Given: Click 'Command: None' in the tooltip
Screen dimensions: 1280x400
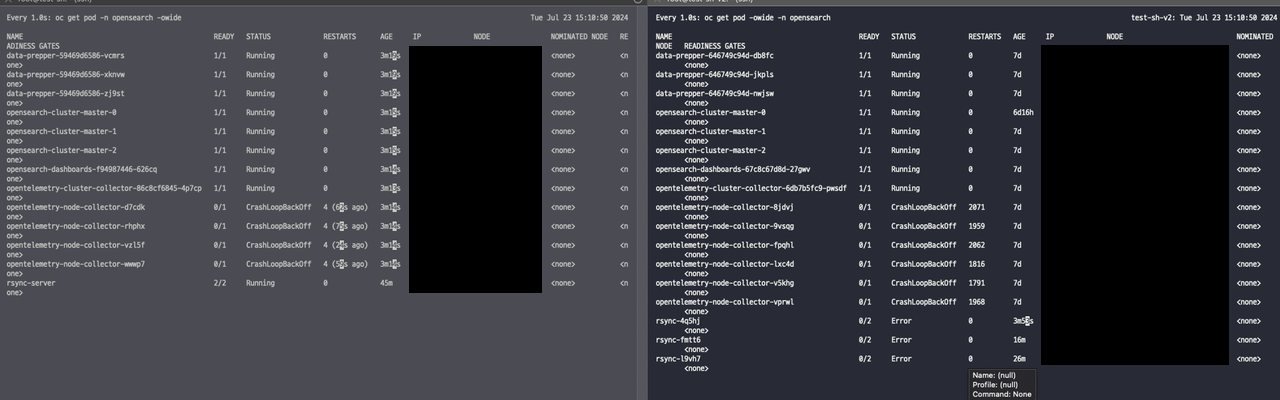Looking at the screenshot, I should point(1001,394).
